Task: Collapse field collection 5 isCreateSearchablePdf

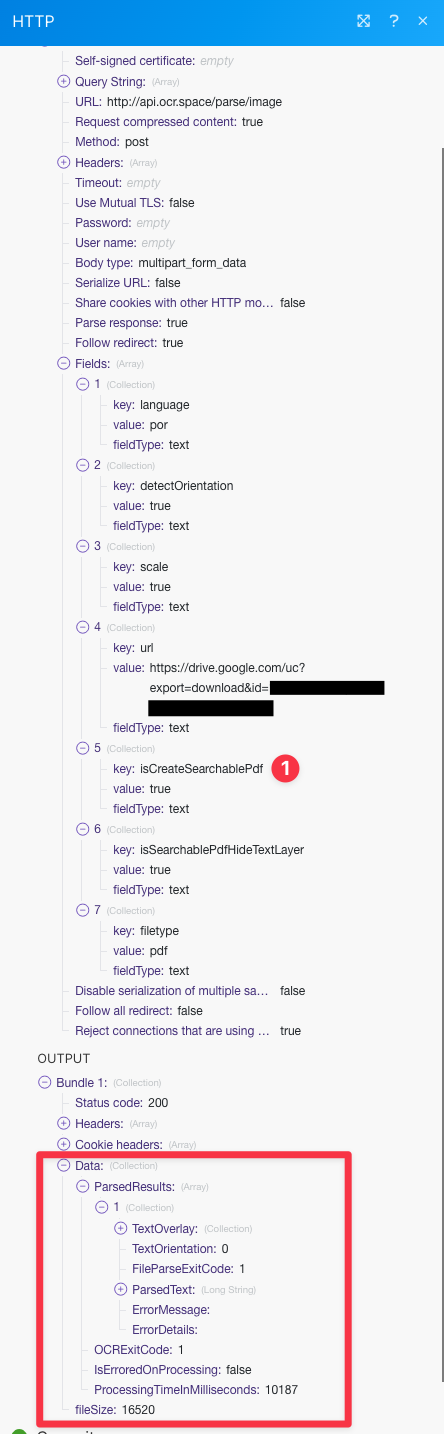Action: (83, 748)
